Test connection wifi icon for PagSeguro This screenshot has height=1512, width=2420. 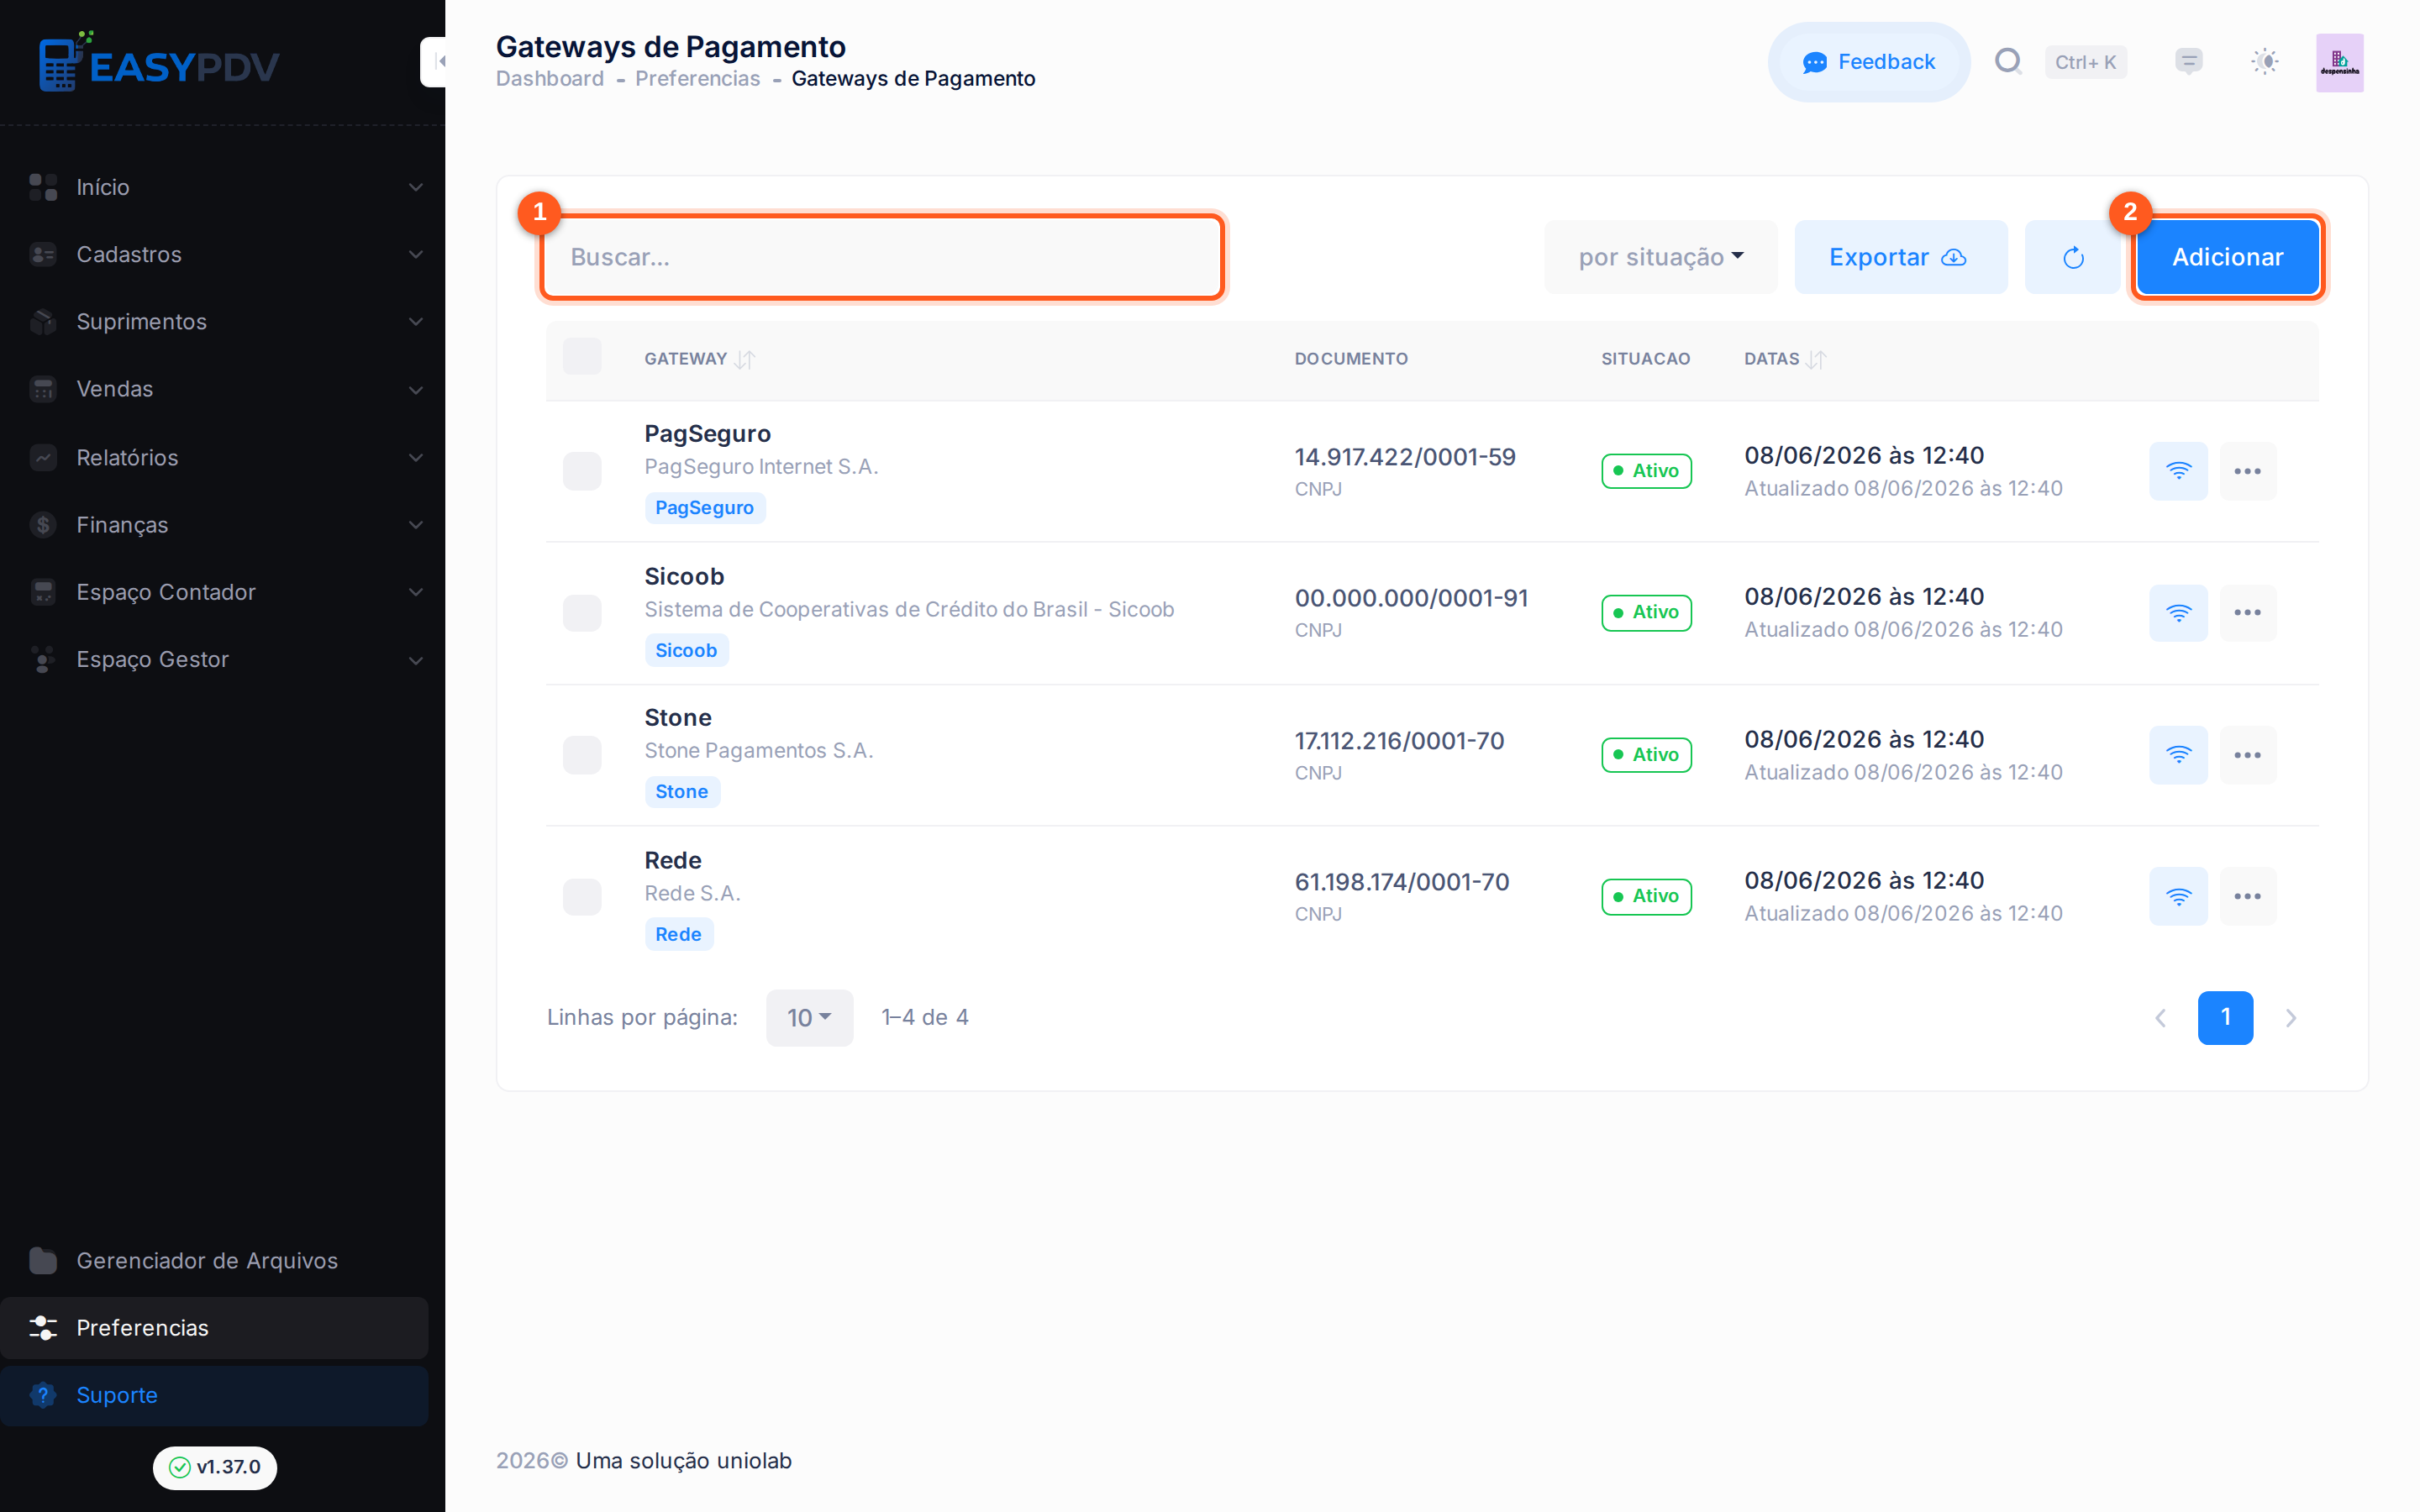point(2178,471)
